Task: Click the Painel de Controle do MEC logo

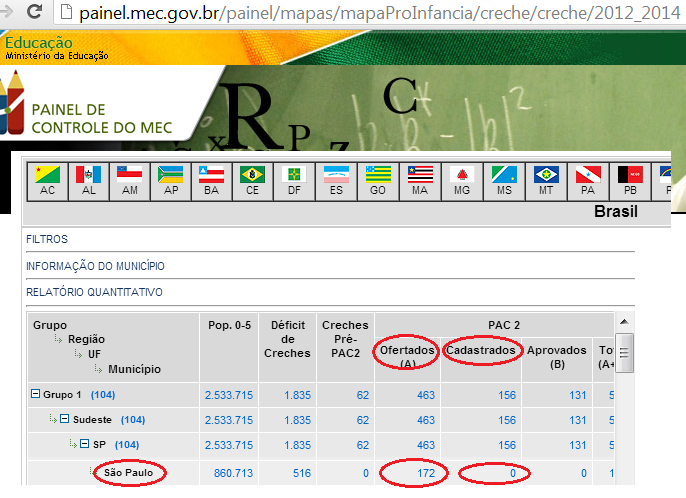Action: click(x=88, y=105)
